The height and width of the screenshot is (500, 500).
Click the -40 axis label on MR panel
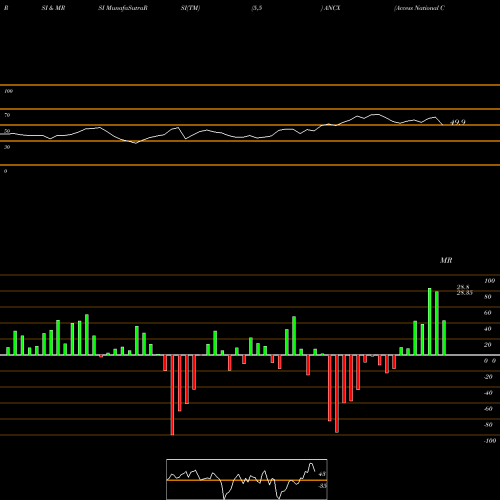click(488, 393)
